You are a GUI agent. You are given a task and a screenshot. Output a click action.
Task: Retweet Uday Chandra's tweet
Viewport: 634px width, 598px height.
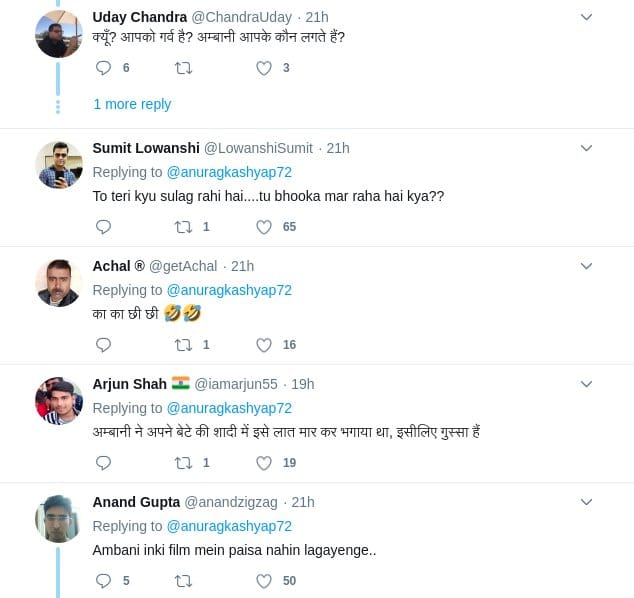click(183, 68)
